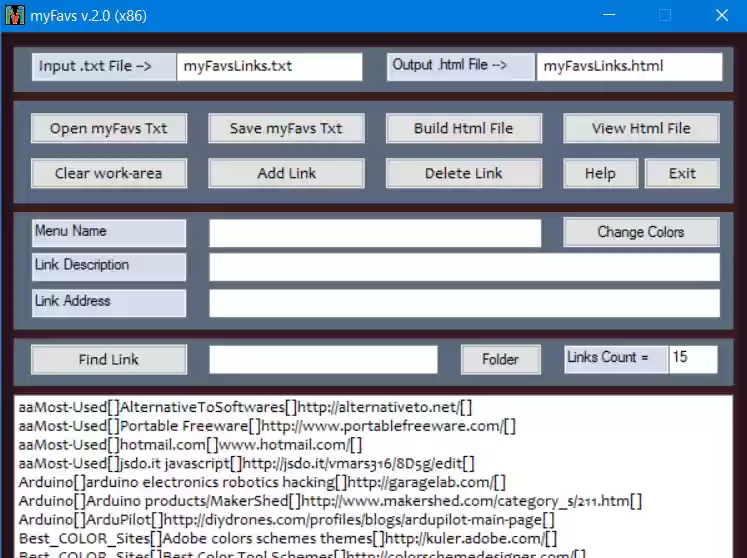The height and width of the screenshot is (558, 747).
Task: Select the Portable Freeware link line
Action: coord(267,426)
